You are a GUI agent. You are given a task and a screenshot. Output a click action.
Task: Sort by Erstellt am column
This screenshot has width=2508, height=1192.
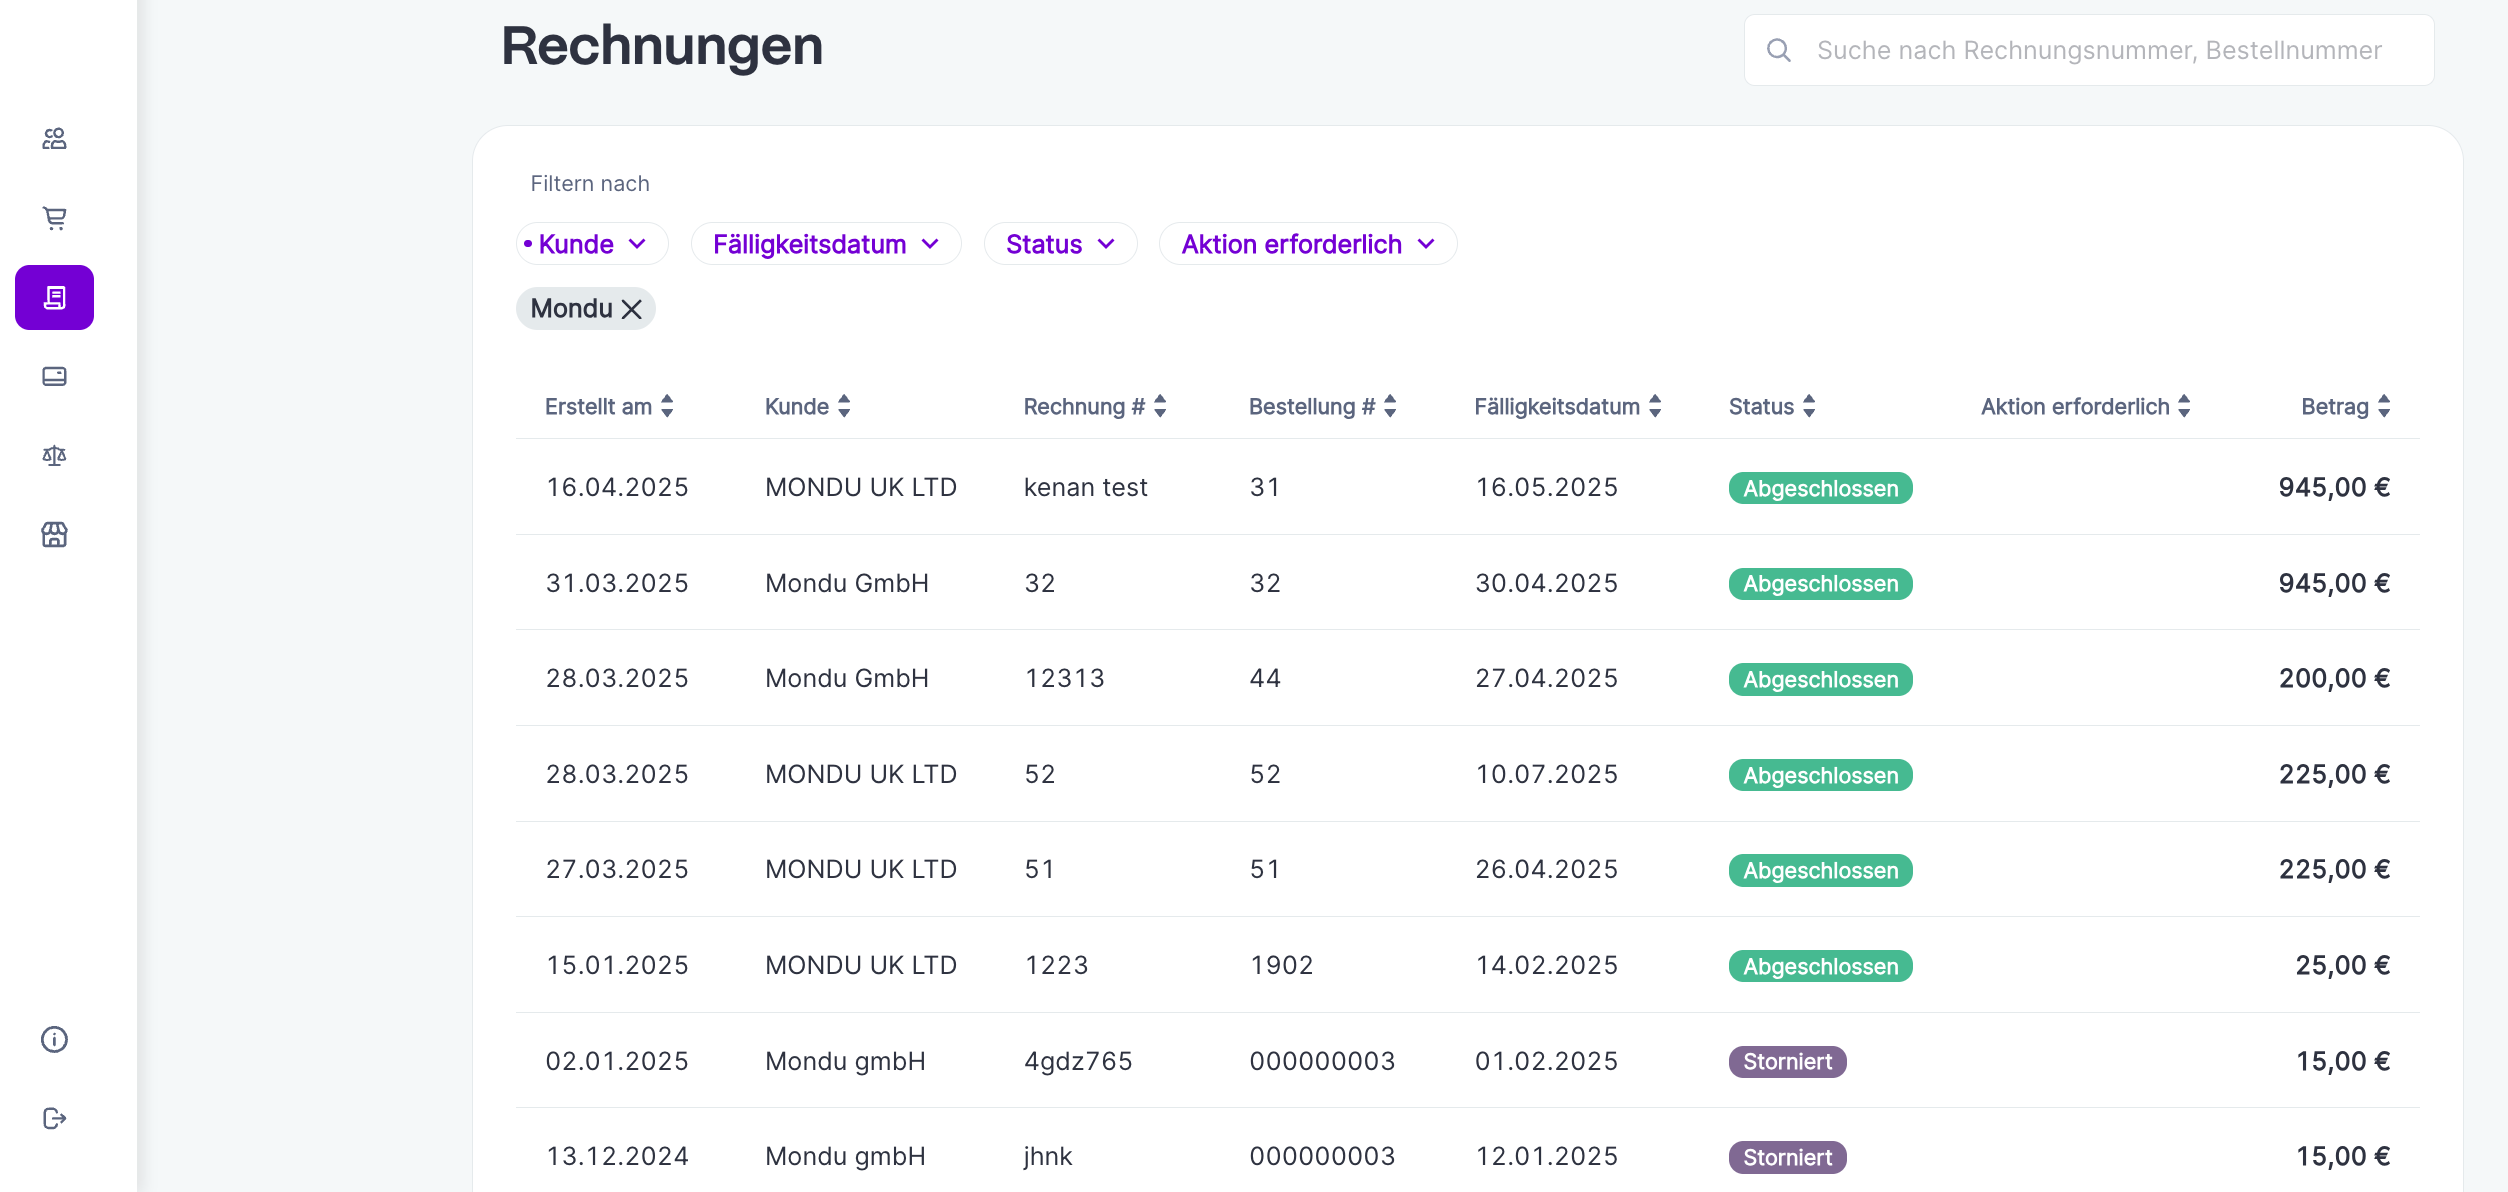(667, 406)
